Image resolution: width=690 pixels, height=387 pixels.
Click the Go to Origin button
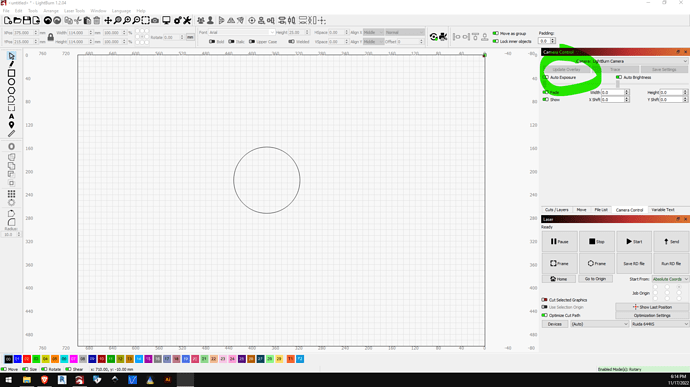[595, 279]
